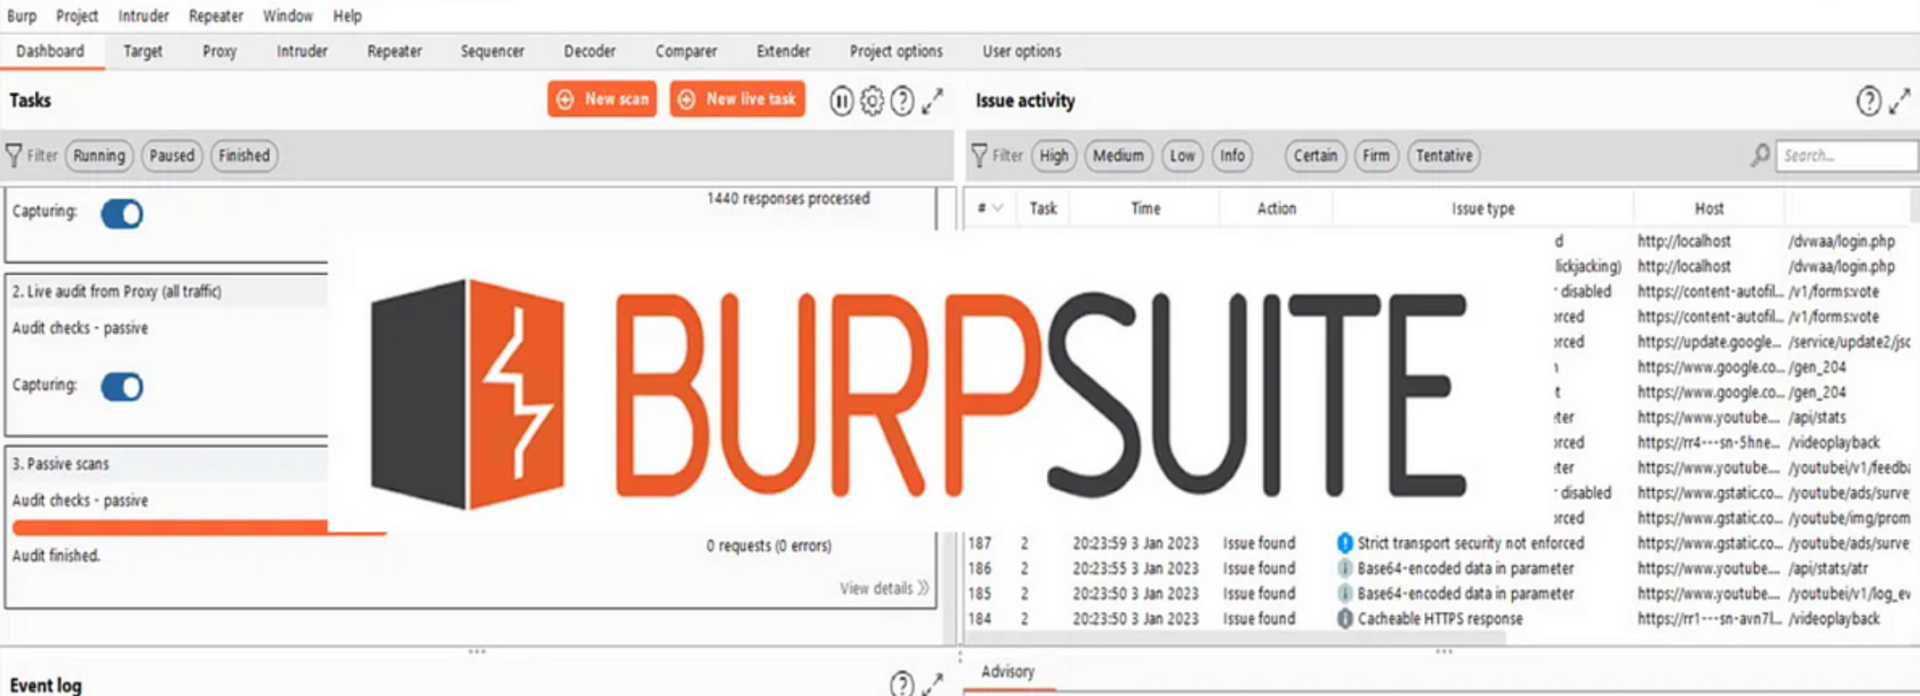Screen dimensions: 1920x696
Task: Expand the Event log panel
Action: 932,684
